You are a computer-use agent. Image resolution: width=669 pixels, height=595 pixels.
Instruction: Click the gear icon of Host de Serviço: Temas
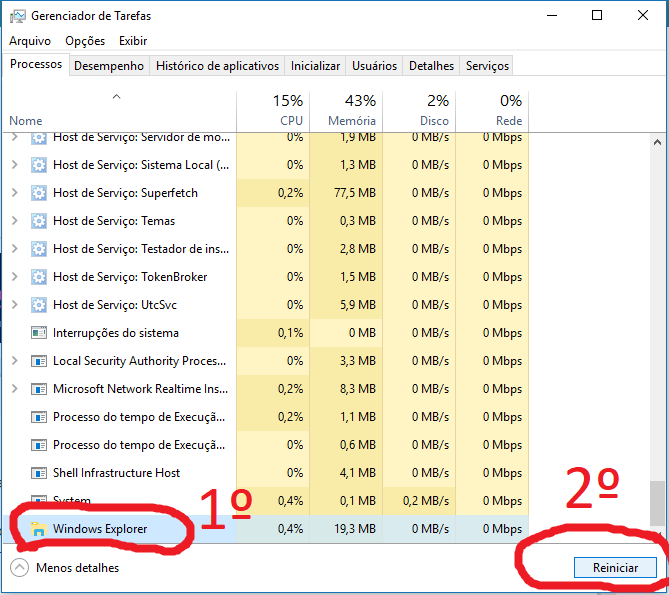coord(39,221)
